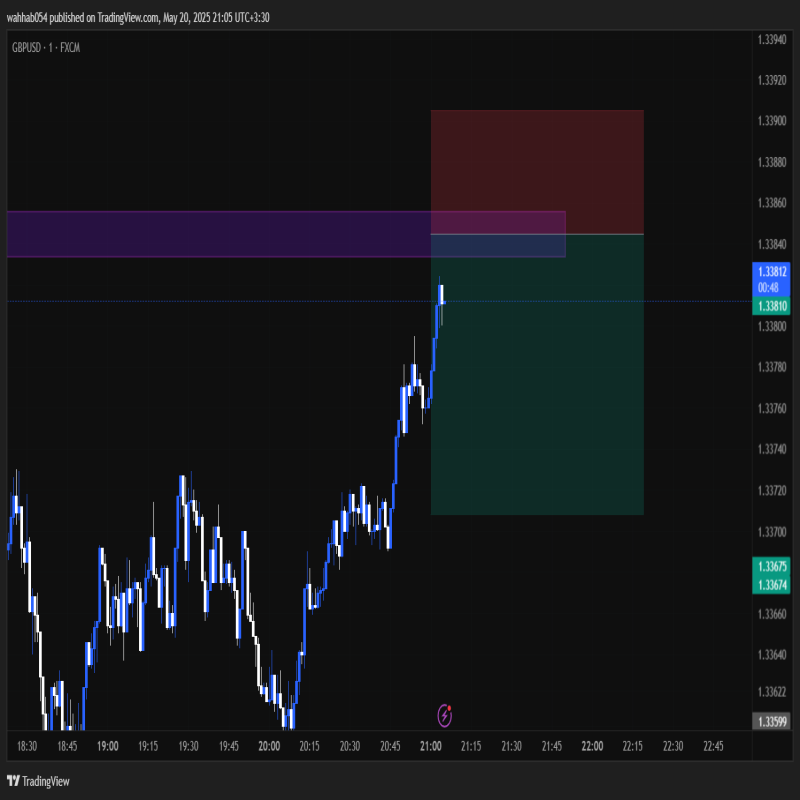Image resolution: width=800 pixels, height=800 pixels.
Task: Click the 1.33860 price scale value
Action: pos(771,203)
